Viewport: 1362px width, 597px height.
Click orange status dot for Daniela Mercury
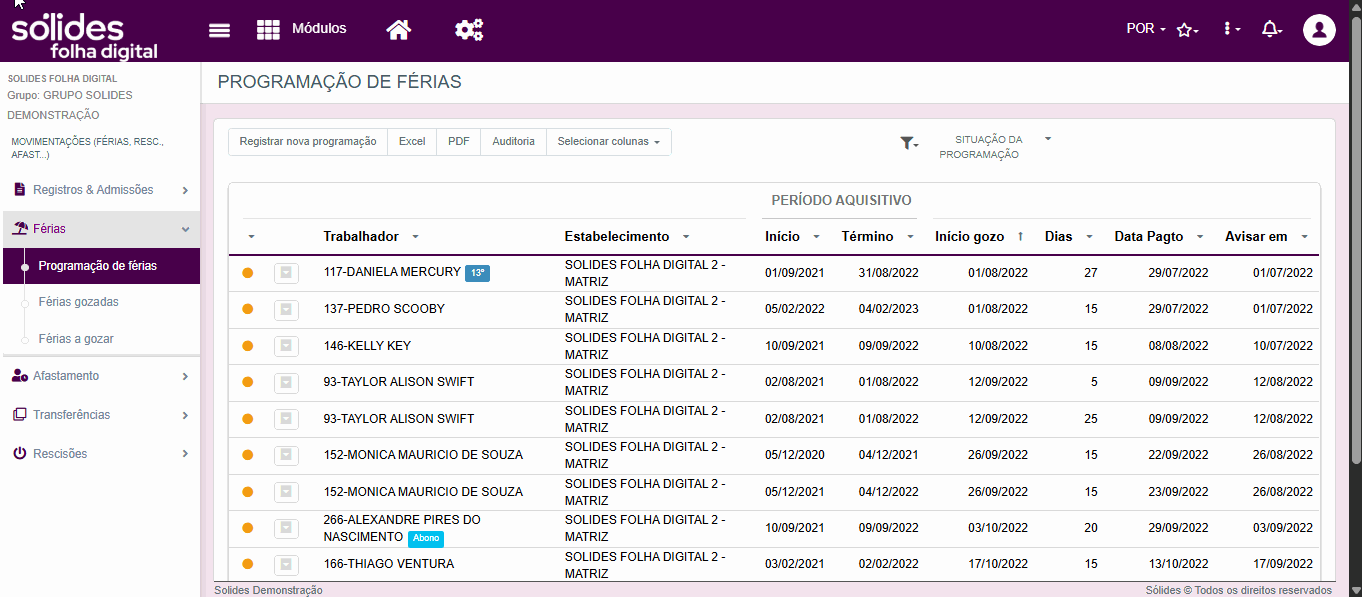click(248, 273)
